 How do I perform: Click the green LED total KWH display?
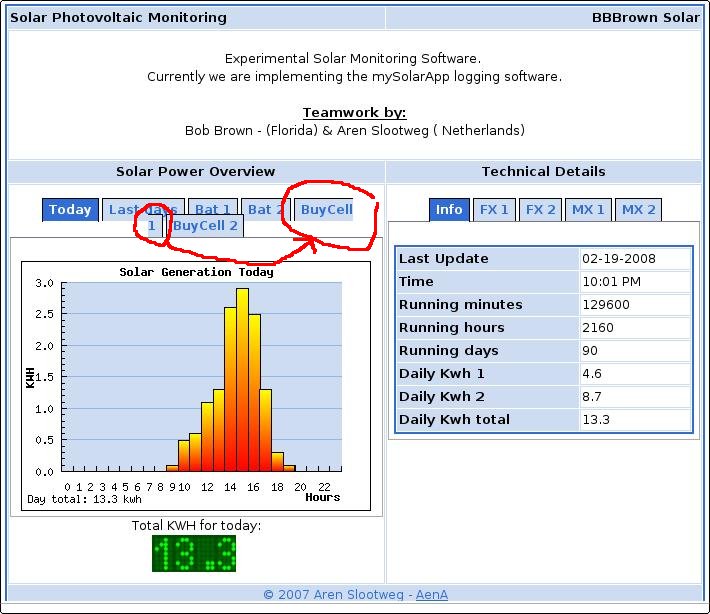tap(194, 554)
